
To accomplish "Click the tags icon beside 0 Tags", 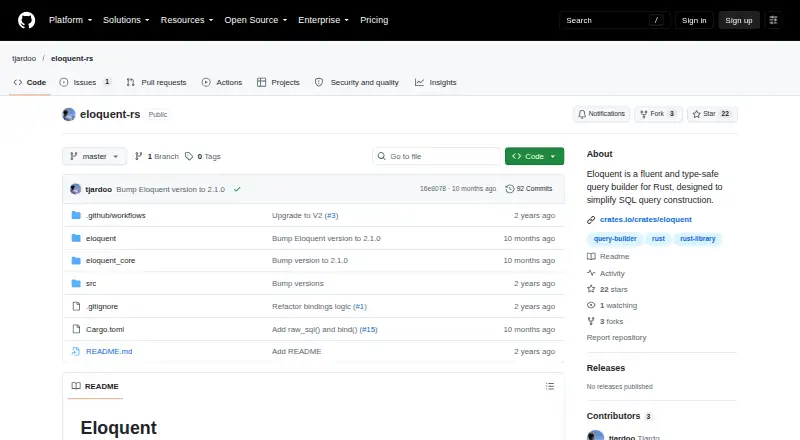I will (x=189, y=156).
